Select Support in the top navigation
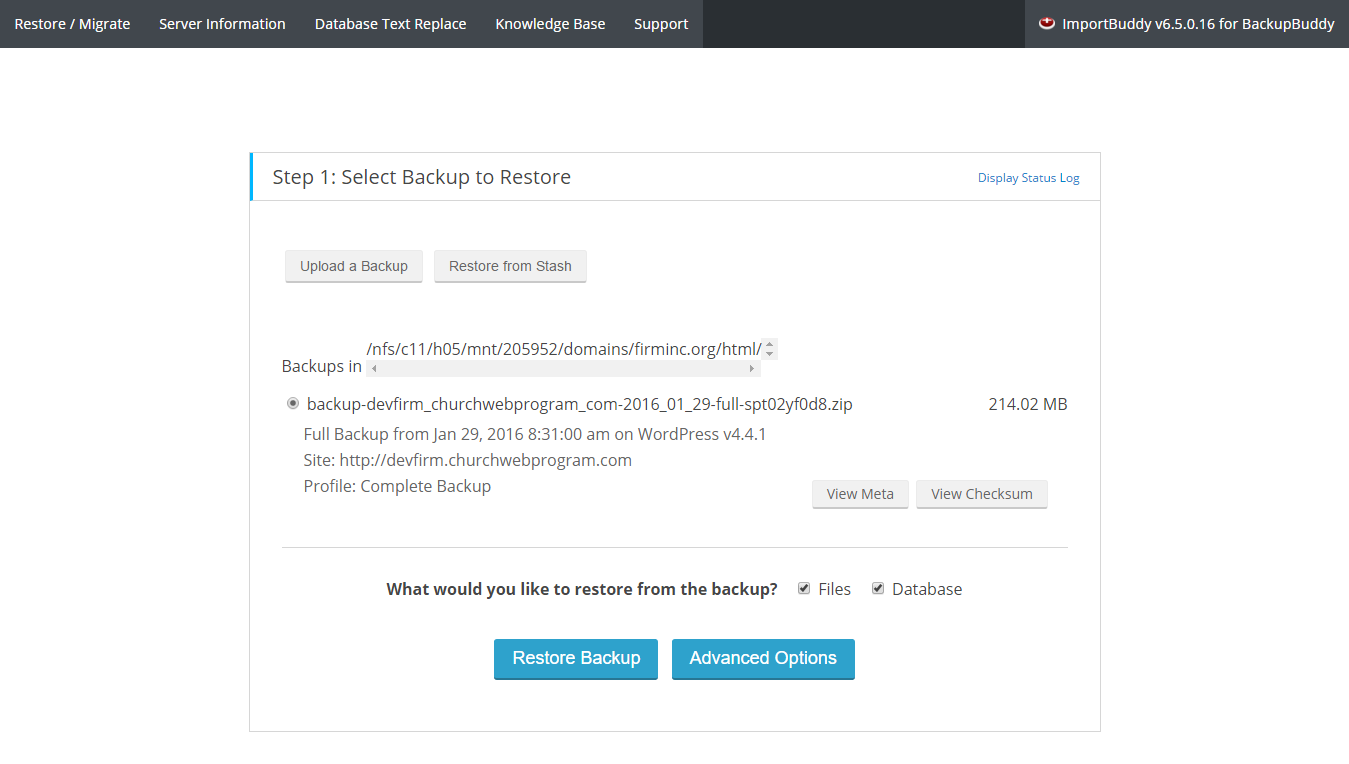The width and height of the screenshot is (1349, 764). tap(661, 24)
